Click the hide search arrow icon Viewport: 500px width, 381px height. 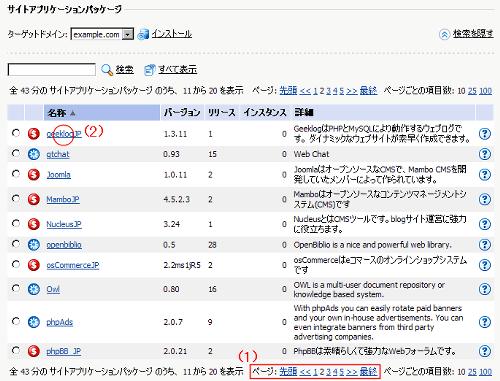pos(444,34)
